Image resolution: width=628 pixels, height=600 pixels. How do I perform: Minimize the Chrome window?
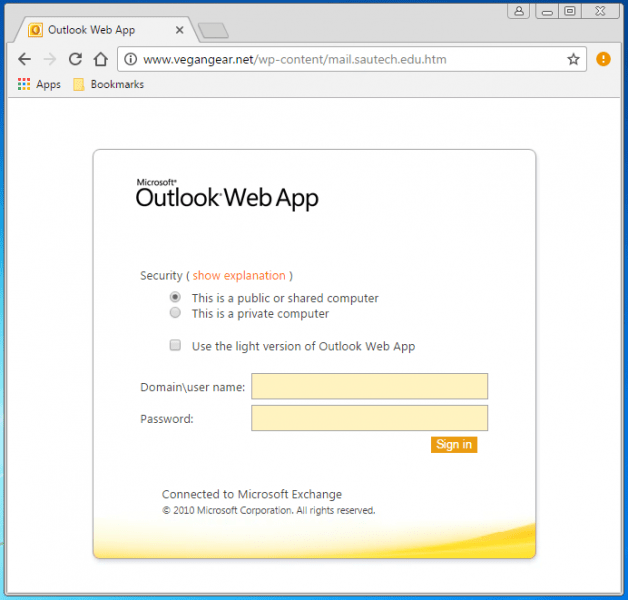(x=547, y=11)
